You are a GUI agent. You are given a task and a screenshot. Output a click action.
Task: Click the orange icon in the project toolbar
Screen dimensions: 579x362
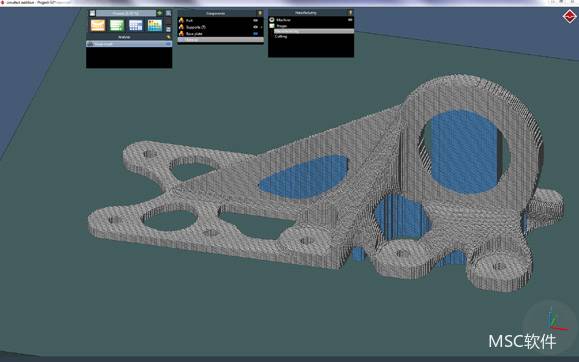(98, 25)
